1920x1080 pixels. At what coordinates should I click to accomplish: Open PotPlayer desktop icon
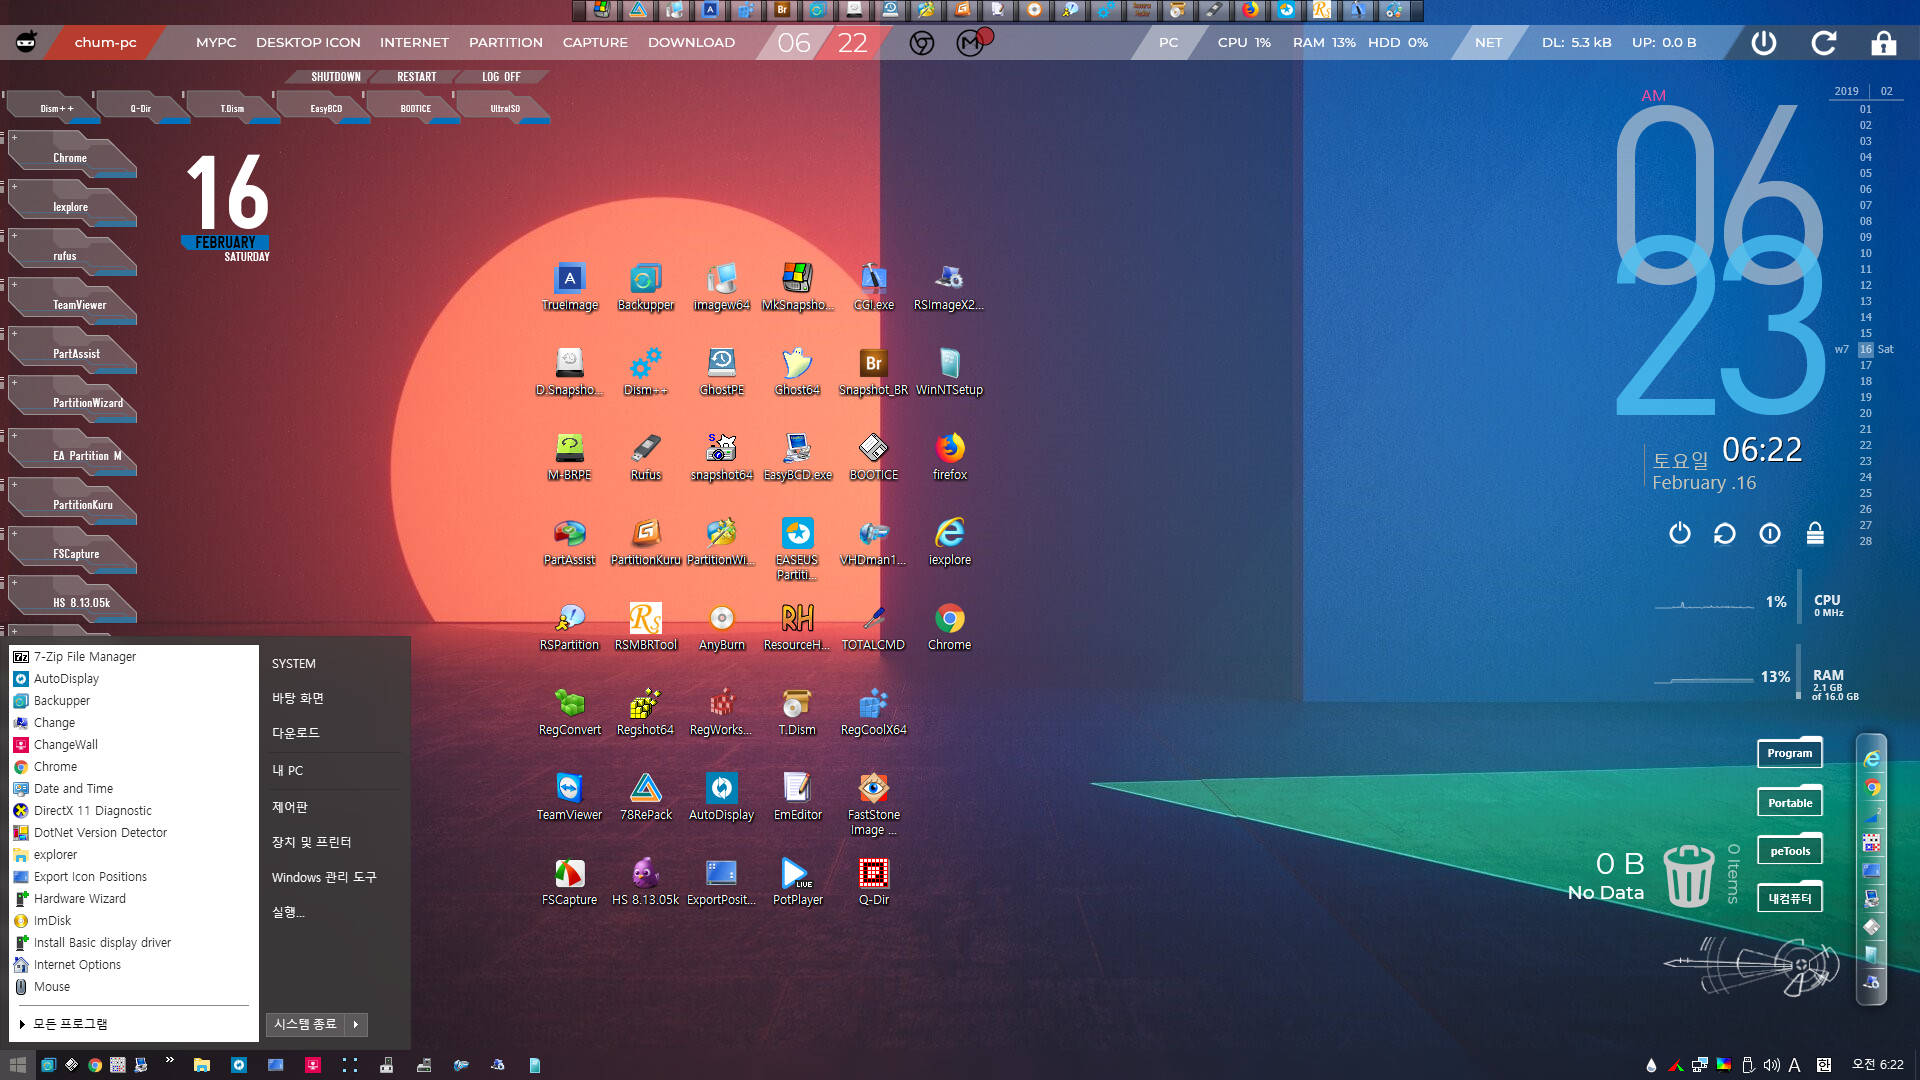coord(797,882)
